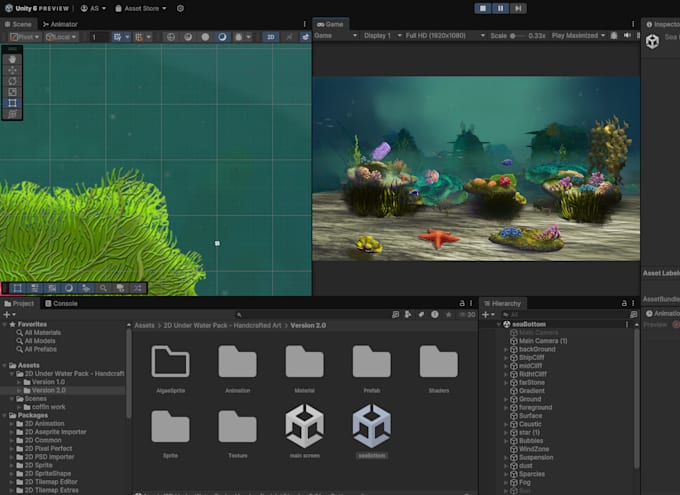This screenshot has height=495, width=680.
Task: Open Play Maximized dropdown
Action: pos(578,36)
